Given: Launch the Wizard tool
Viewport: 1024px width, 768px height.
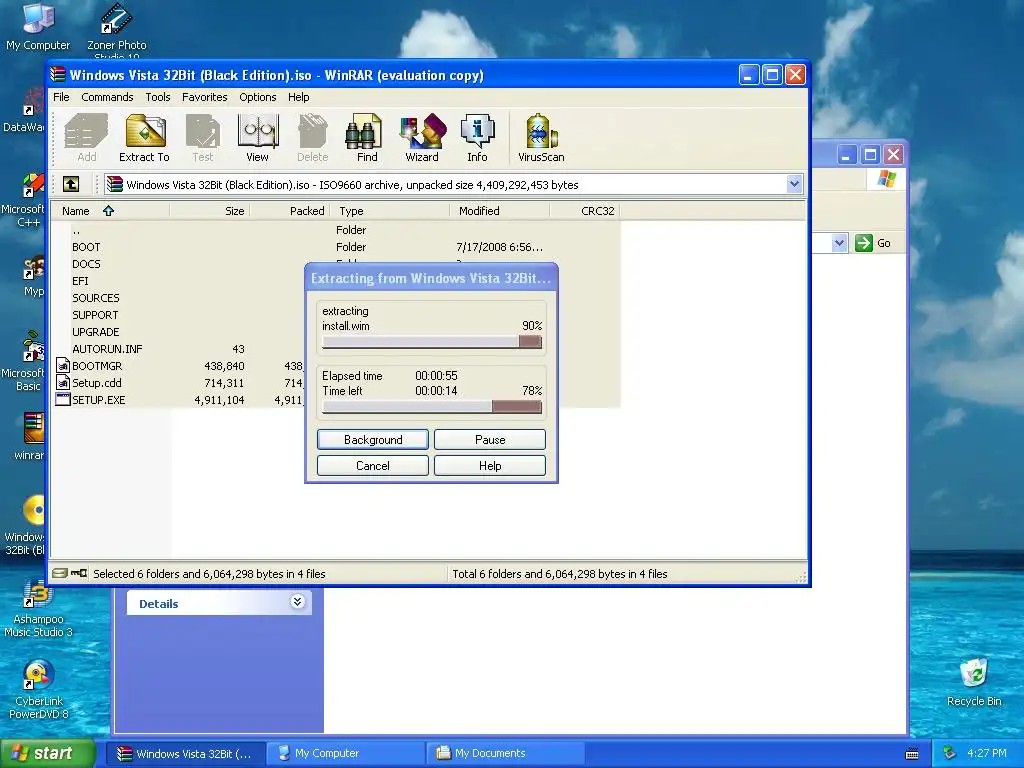Looking at the screenshot, I should point(422,138).
